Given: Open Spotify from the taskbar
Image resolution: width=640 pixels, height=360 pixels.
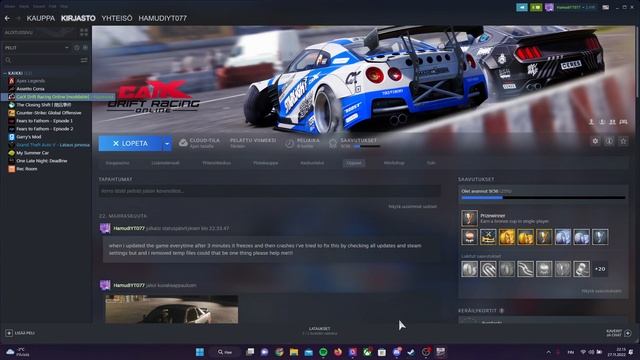Looking at the screenshot, I should (x=323, y=352).
